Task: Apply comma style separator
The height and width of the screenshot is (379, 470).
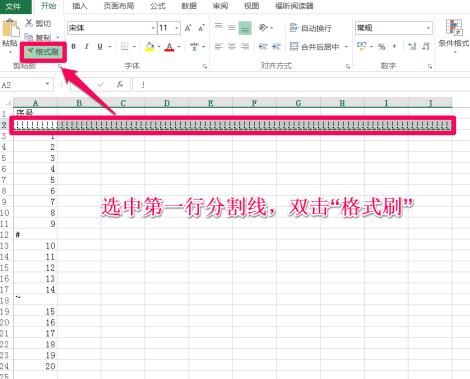Action: point(395,47)
